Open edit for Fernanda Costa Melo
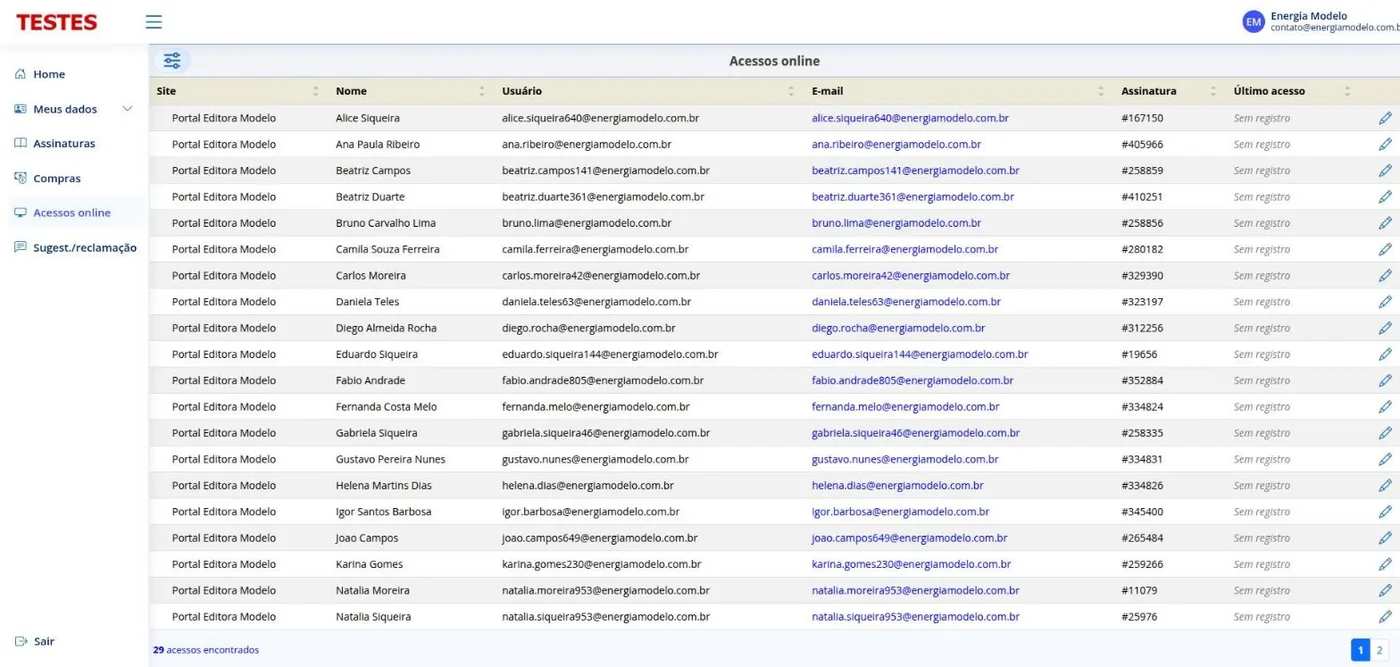Screen dimensions: 1400x667 (1385, 407)
